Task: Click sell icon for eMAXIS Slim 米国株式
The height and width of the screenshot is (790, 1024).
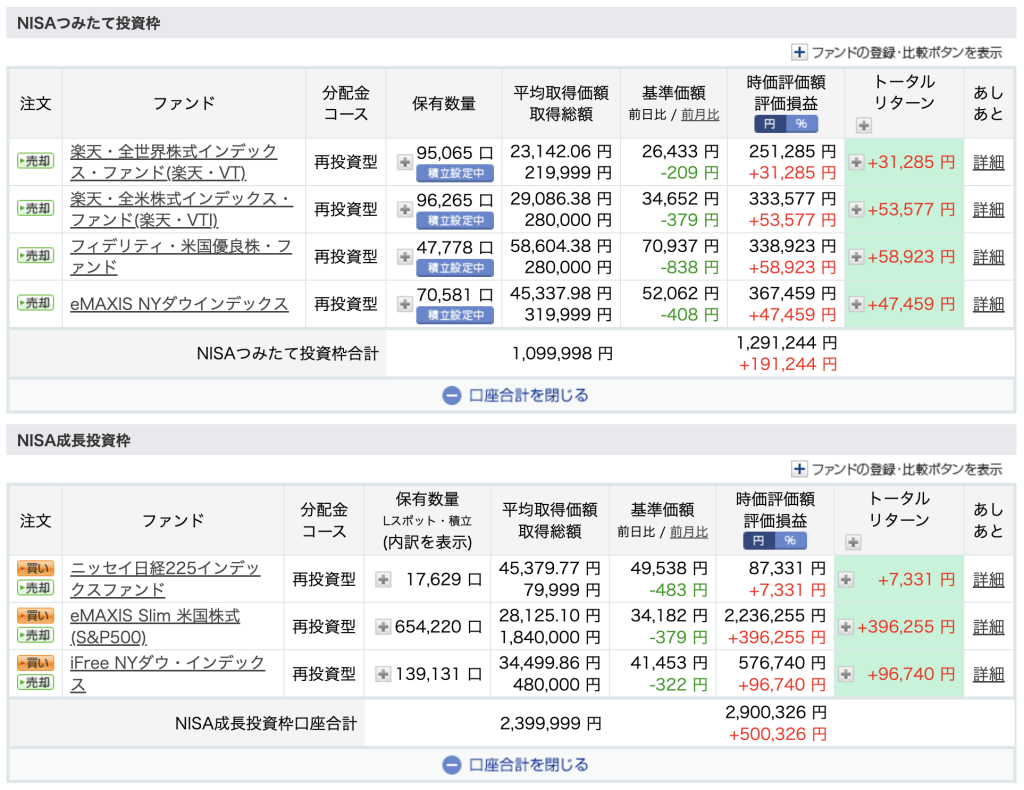Action: pos(35,636)
